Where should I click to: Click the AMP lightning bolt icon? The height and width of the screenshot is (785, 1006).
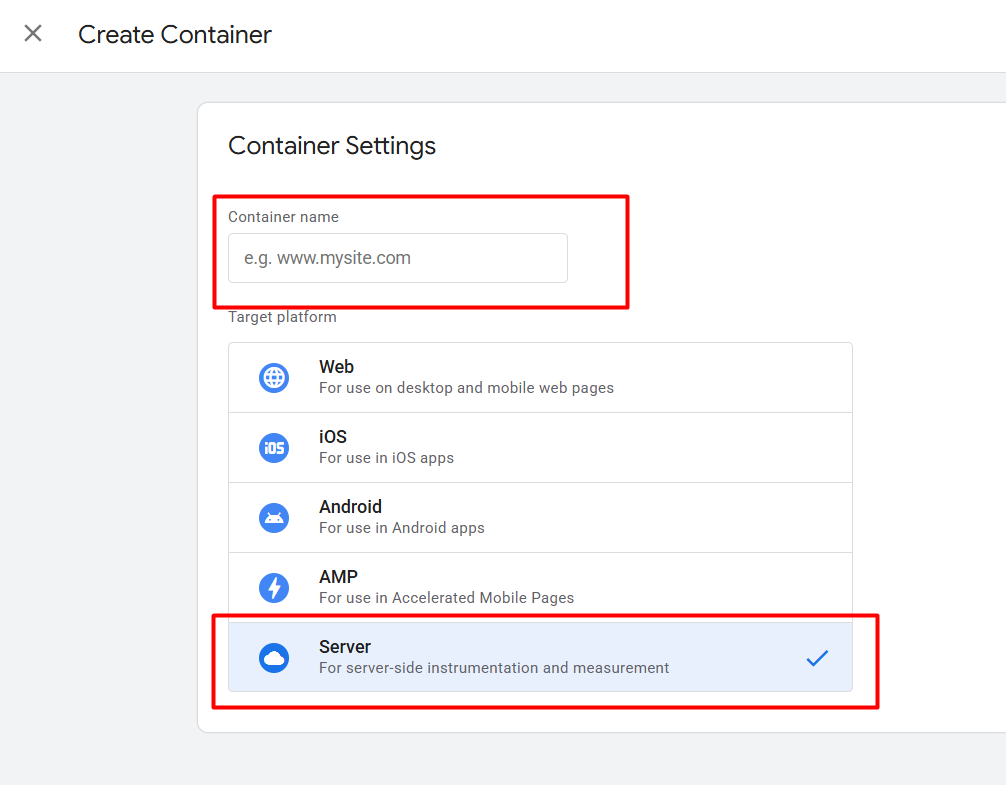coord(274,588)
